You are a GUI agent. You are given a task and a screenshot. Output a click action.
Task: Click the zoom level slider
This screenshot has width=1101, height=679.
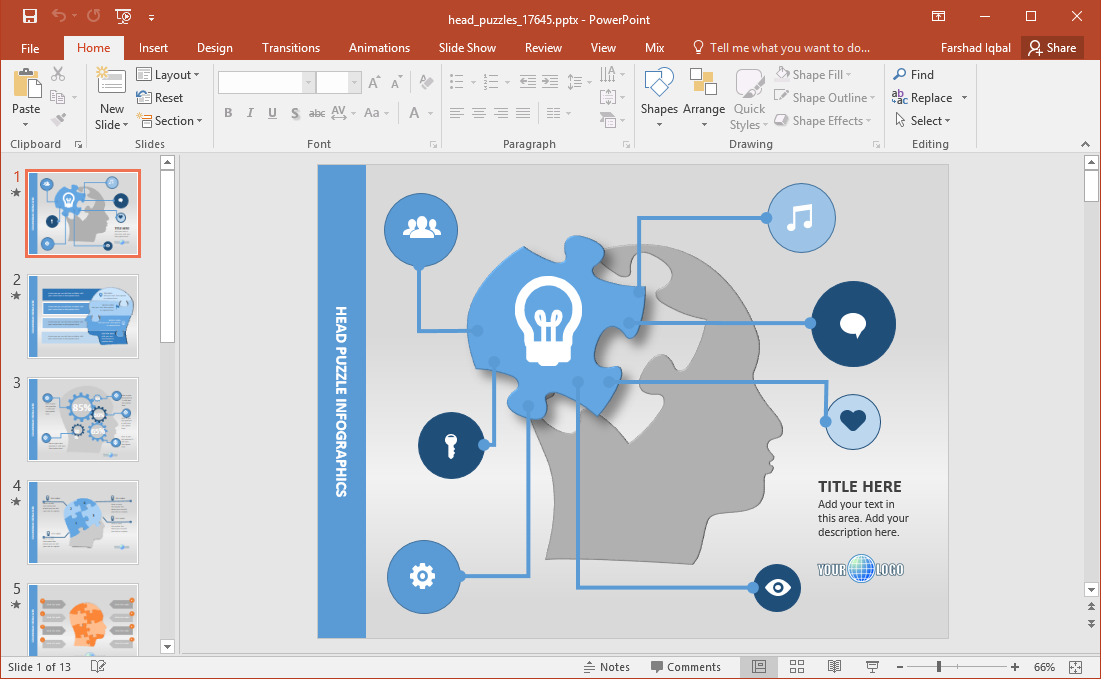(x=938, y=667)
